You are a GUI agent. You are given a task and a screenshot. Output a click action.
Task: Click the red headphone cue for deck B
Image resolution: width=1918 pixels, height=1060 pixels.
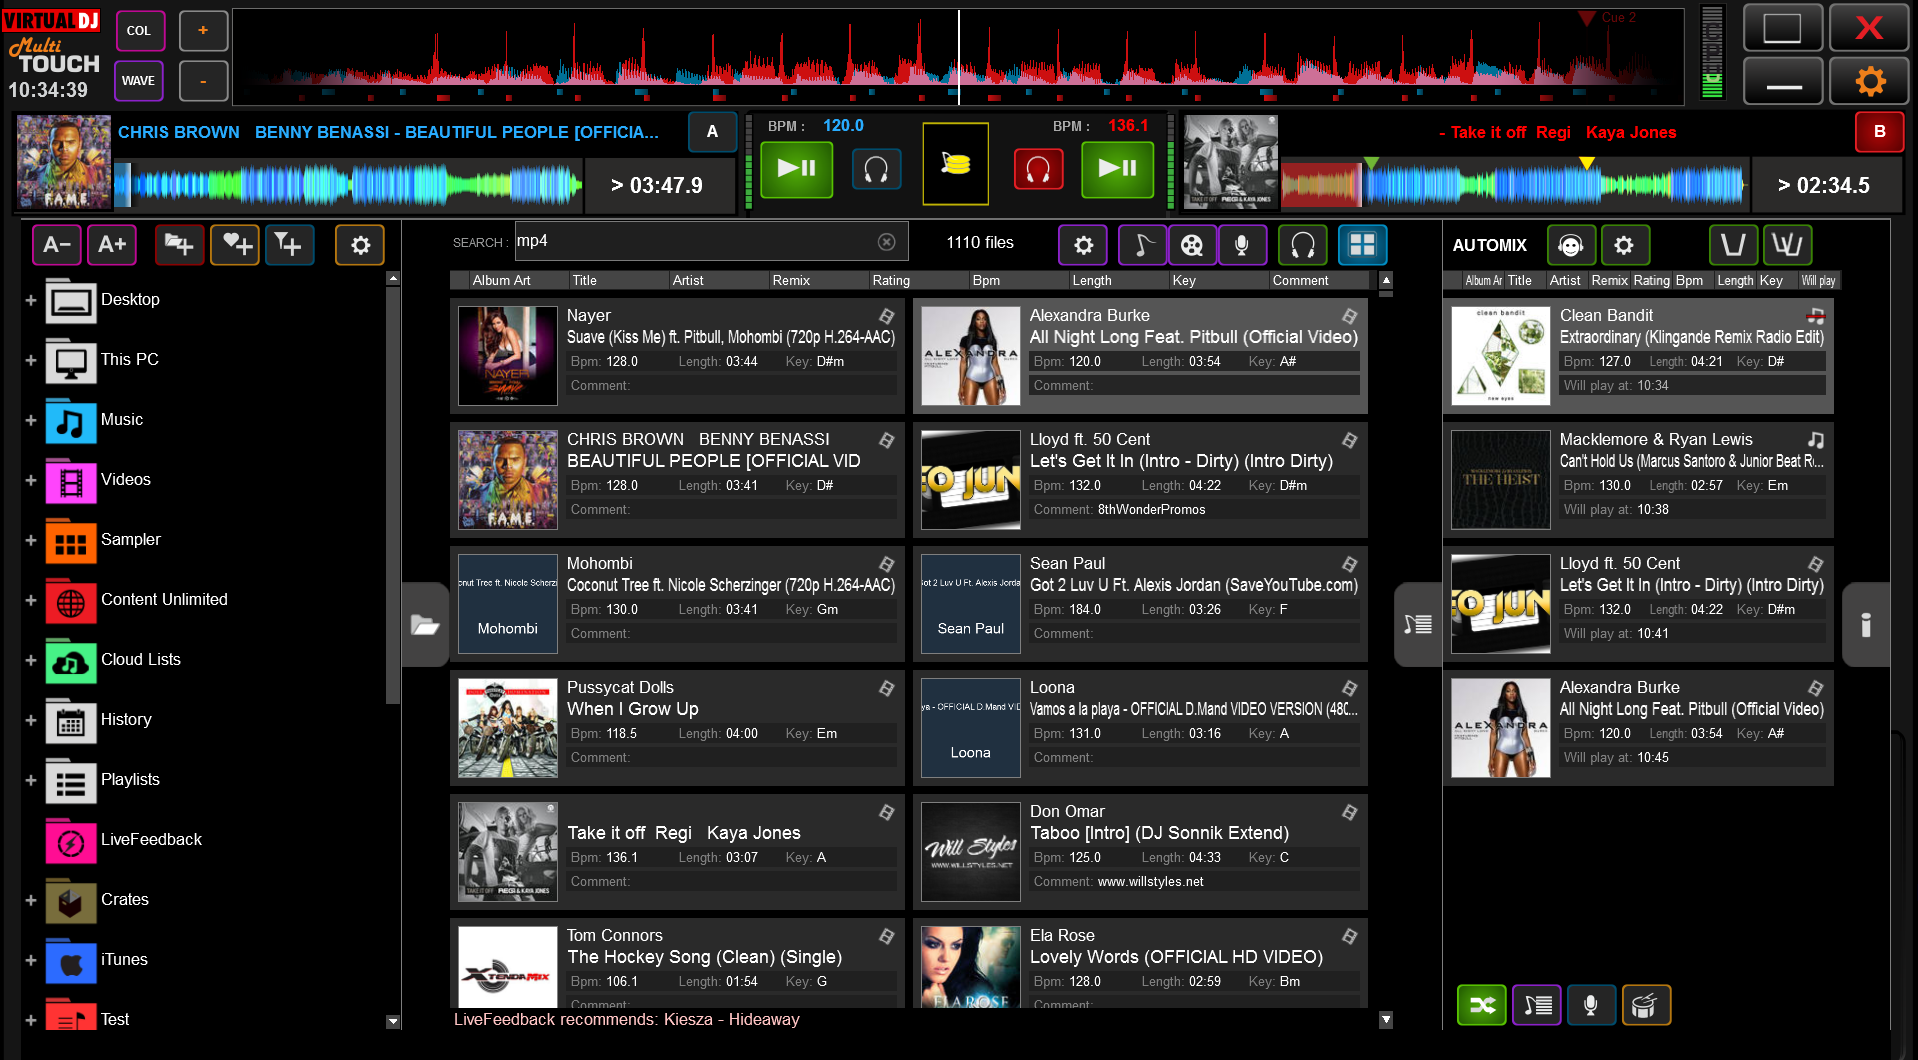[1038, 169]
